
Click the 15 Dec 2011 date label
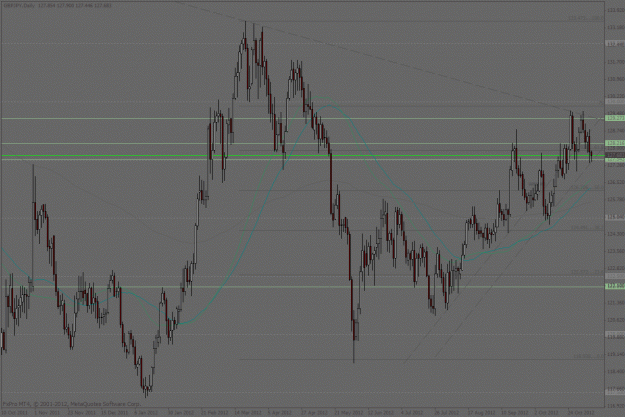pyautogui.click(x=114, y=413)
